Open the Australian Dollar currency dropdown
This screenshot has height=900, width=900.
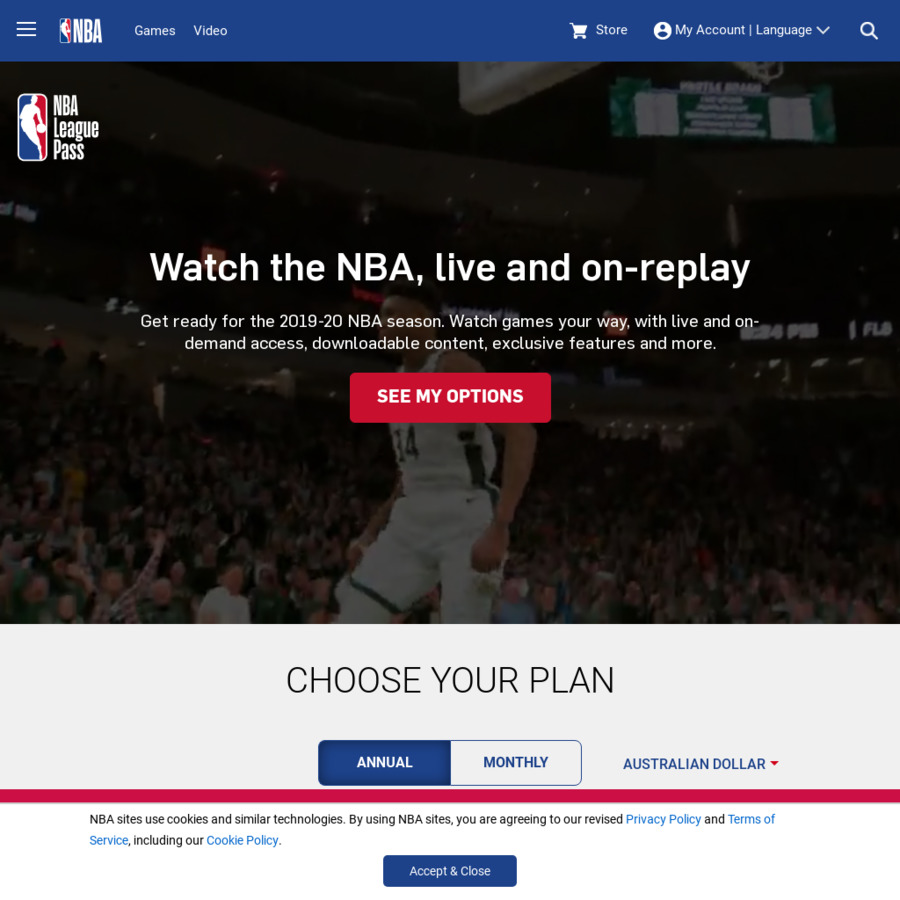coord(700,764)
